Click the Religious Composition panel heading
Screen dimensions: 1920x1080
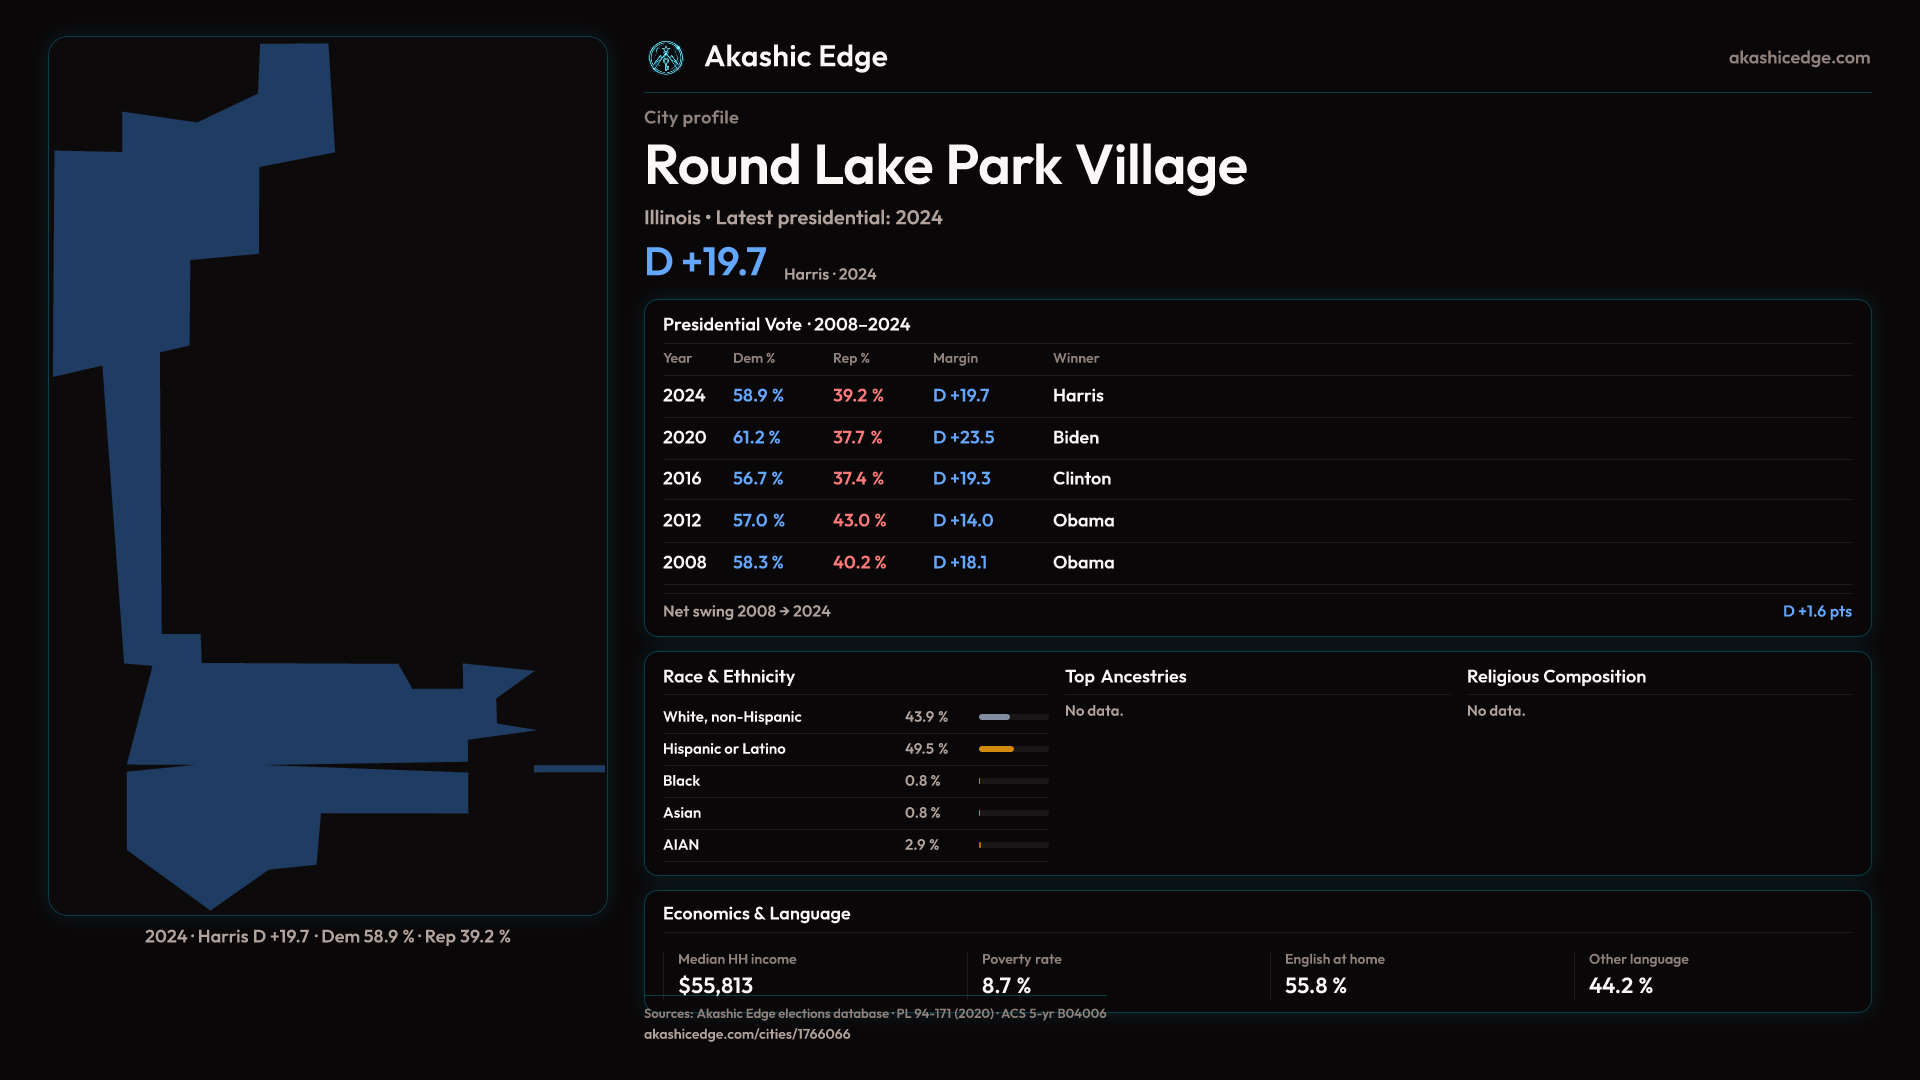pos(1555,677)
